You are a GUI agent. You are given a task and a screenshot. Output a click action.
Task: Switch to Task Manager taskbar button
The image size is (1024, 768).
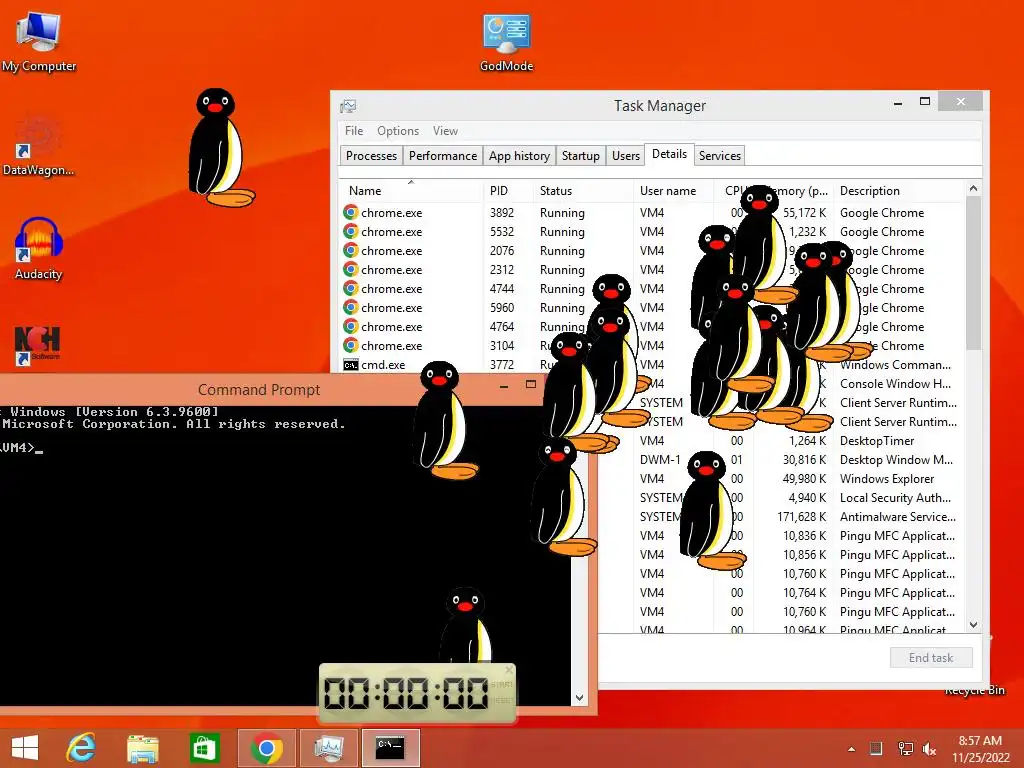point(328,748)
